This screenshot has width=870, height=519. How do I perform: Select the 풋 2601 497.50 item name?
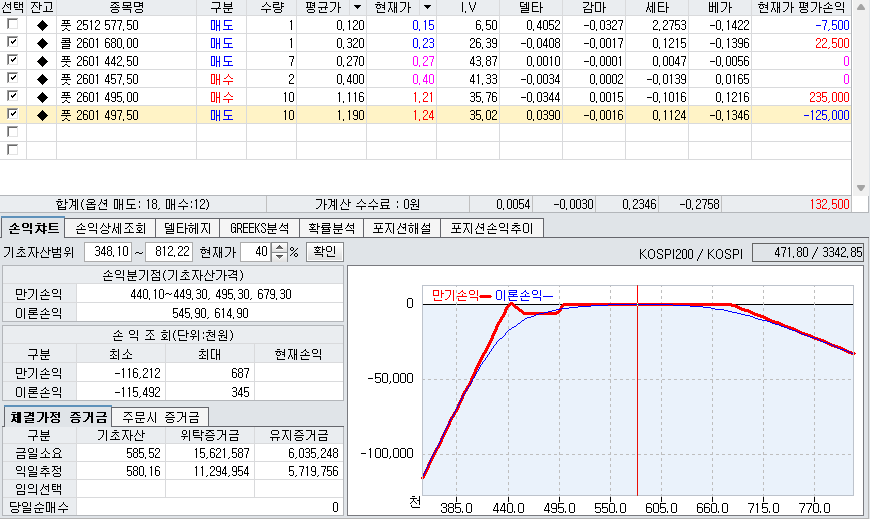point(99,115)
